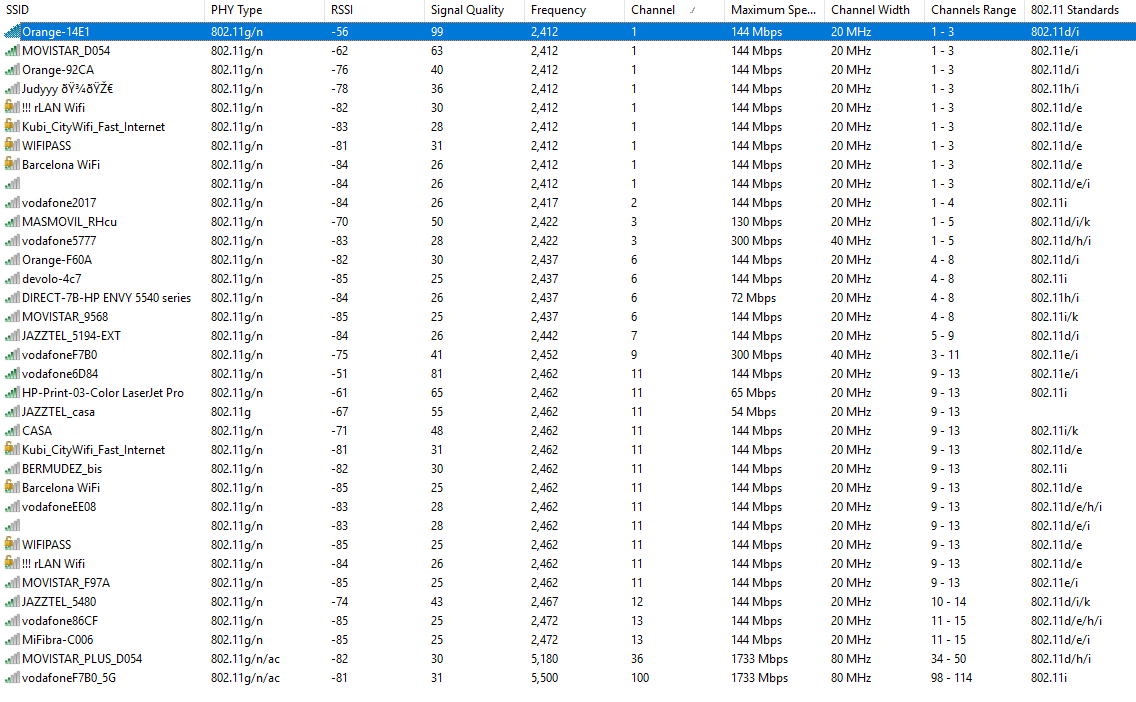Click the signal icon next to vodafone5777
Viewport: 1136px width, 702px height.
[x=12, y=241]
